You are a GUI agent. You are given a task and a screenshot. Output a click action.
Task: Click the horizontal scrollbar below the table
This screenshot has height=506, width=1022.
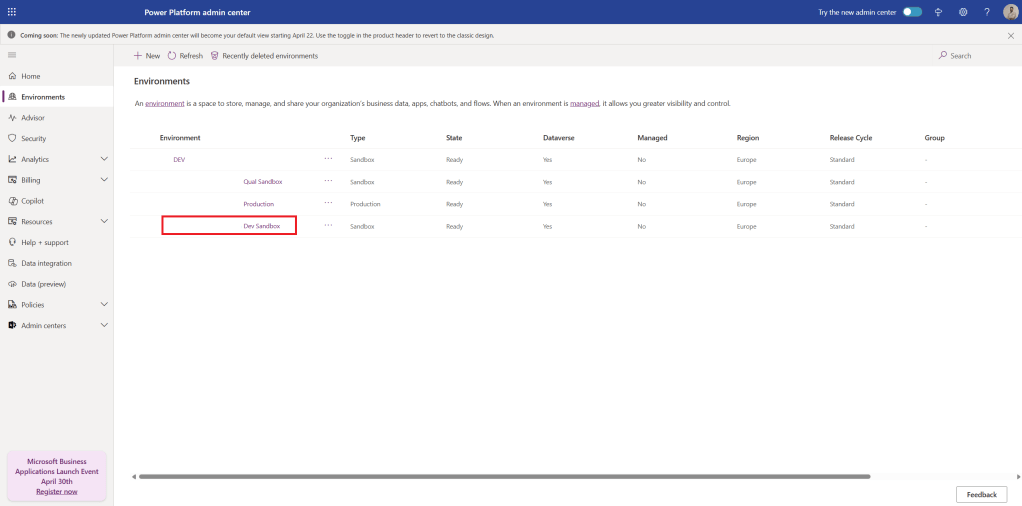point(500,476)
